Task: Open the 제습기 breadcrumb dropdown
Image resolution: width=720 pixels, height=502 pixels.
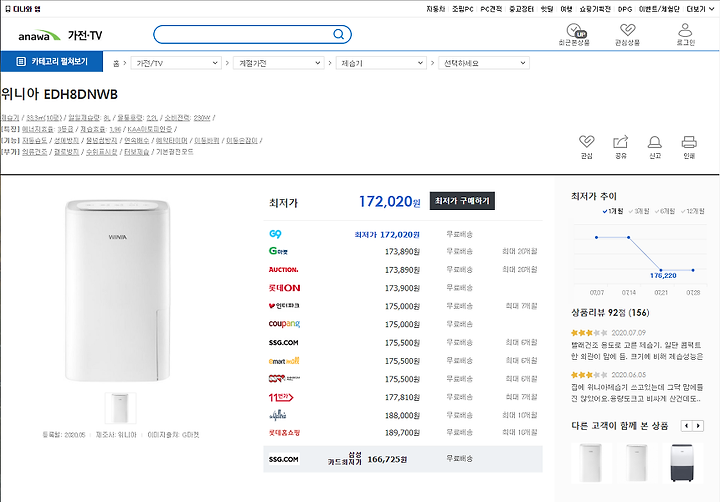Action: click(x=381, y=63)
